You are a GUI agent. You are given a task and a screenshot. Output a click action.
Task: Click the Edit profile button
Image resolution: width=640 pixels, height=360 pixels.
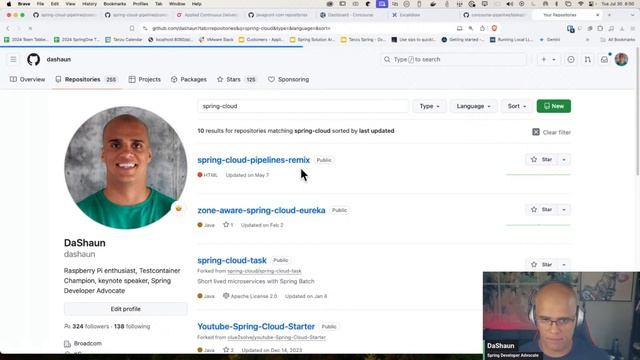(126, 309)
